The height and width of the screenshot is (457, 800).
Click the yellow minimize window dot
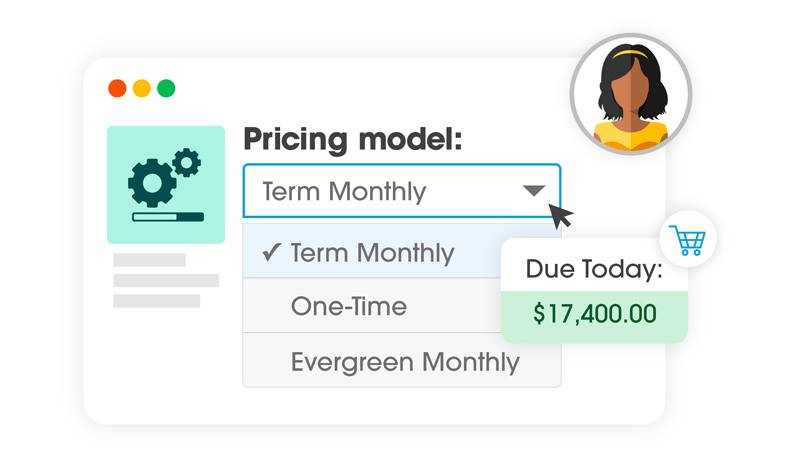click(x=142, y=88)
